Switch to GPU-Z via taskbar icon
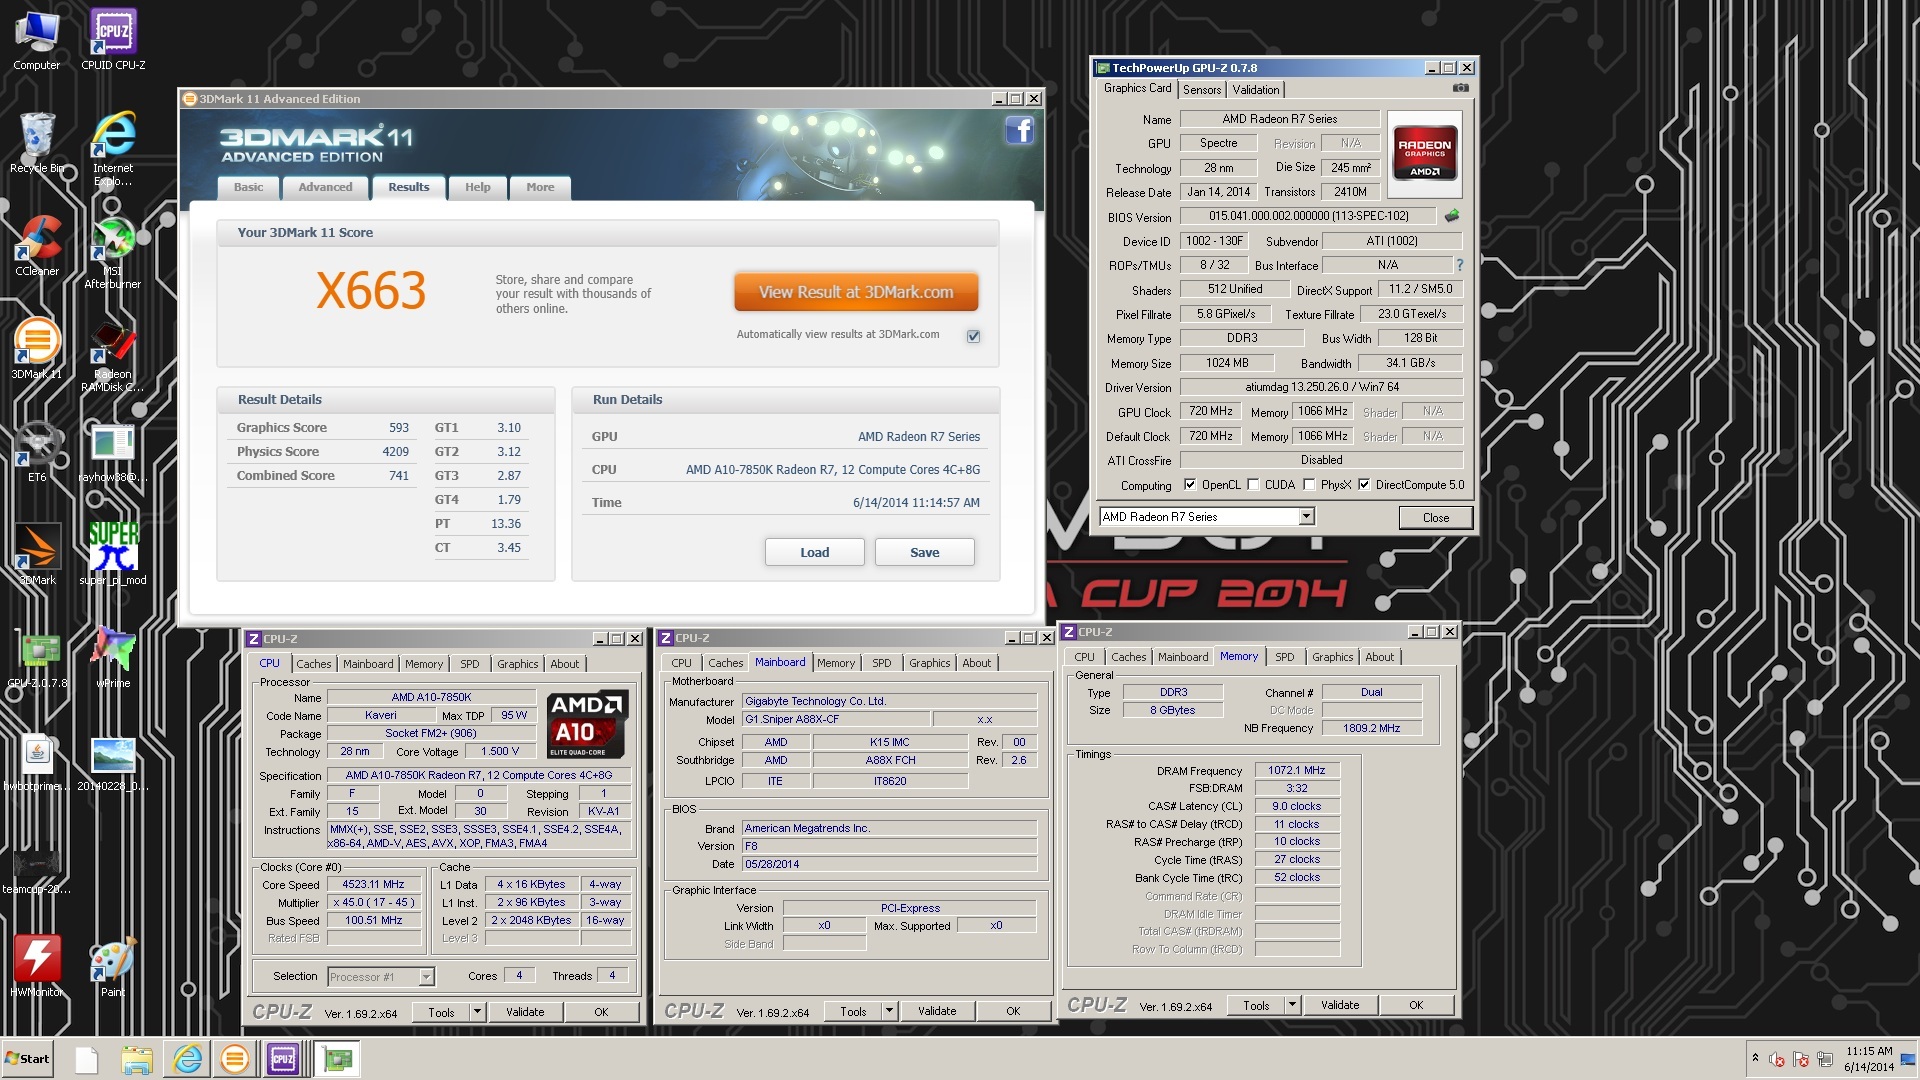 pos(337,1058)
